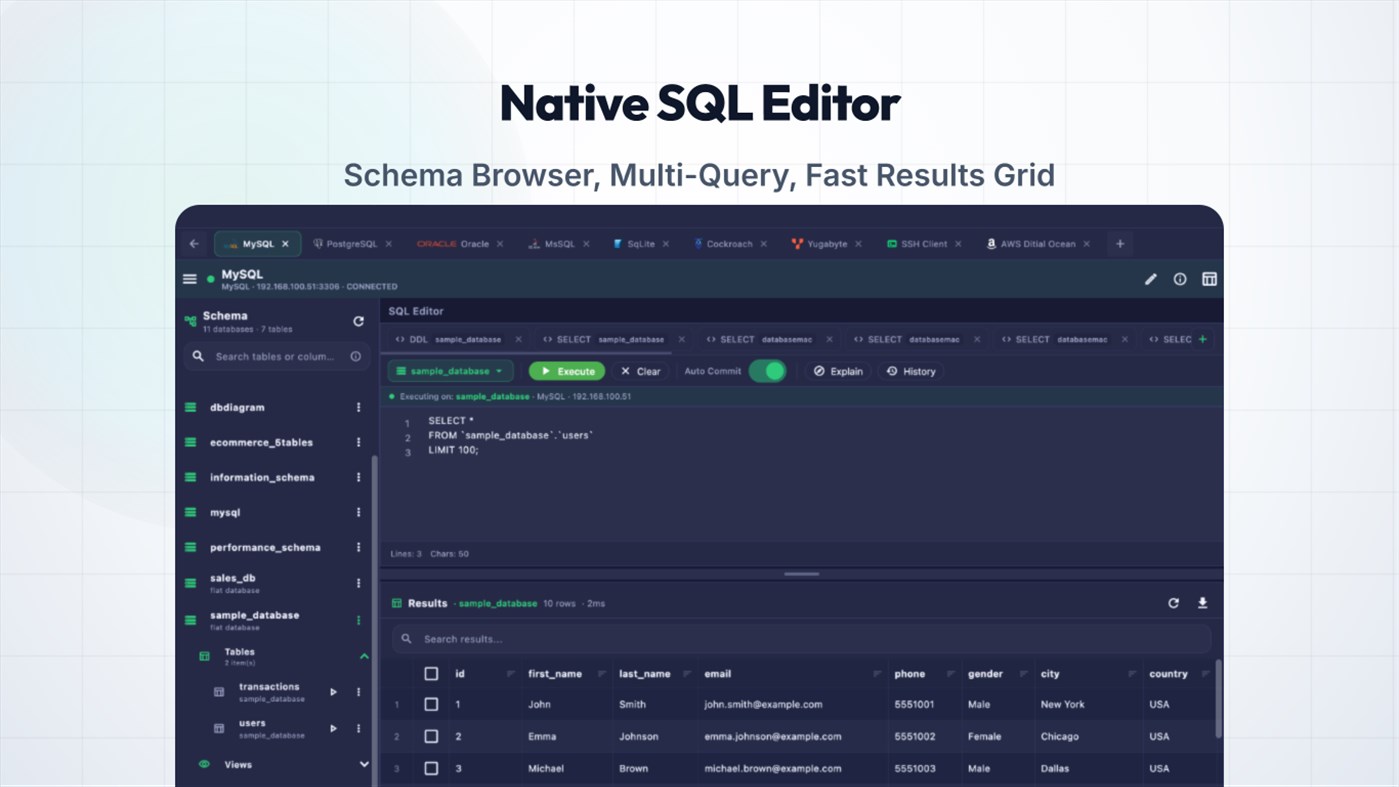Viewport: 1399px width, 787px height.
Task: Check the row checkbox for Michael Brown
Action: point(431,768)
